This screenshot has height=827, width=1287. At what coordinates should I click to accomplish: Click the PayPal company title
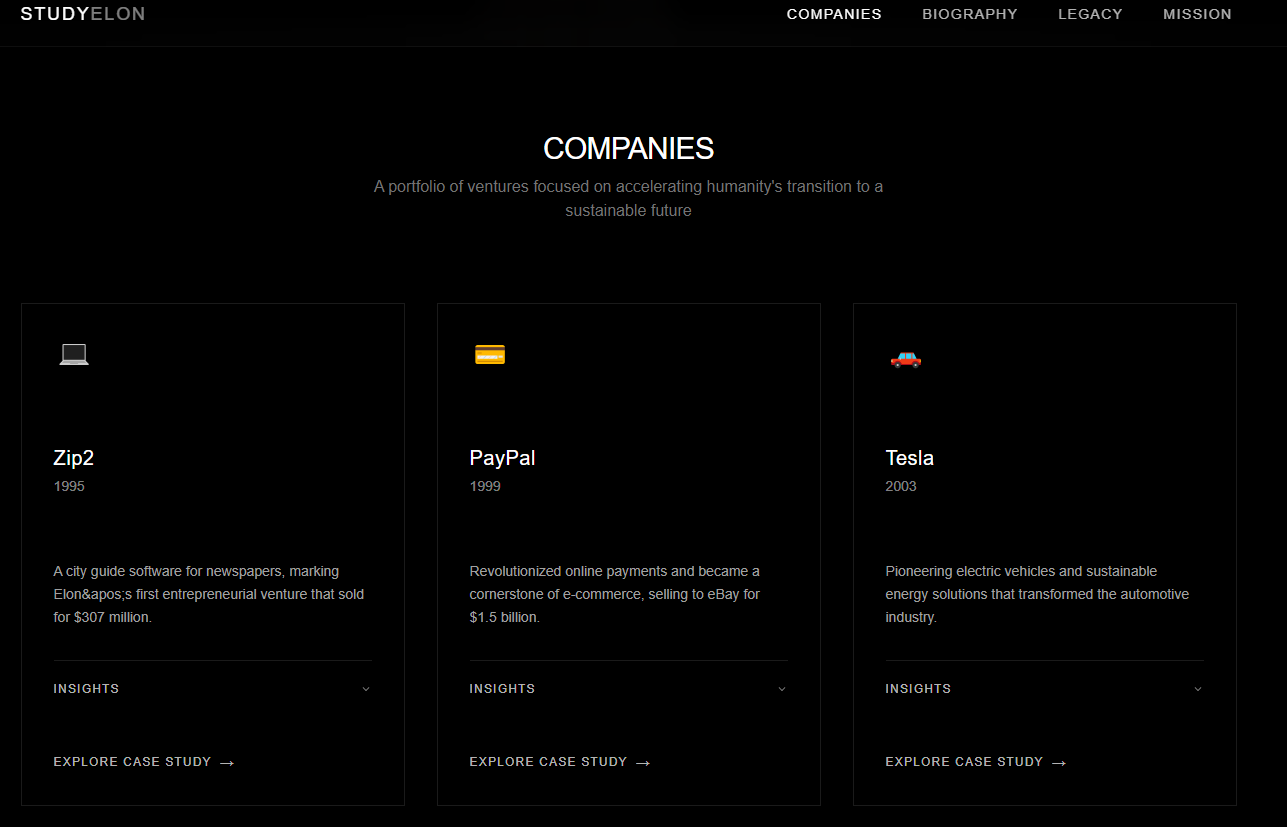[x=502, y=458]
